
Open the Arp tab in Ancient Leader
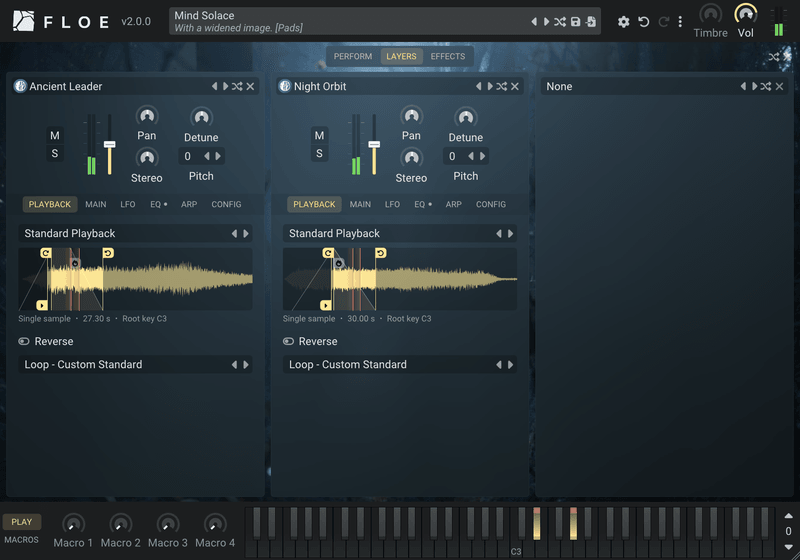[189, 204]
